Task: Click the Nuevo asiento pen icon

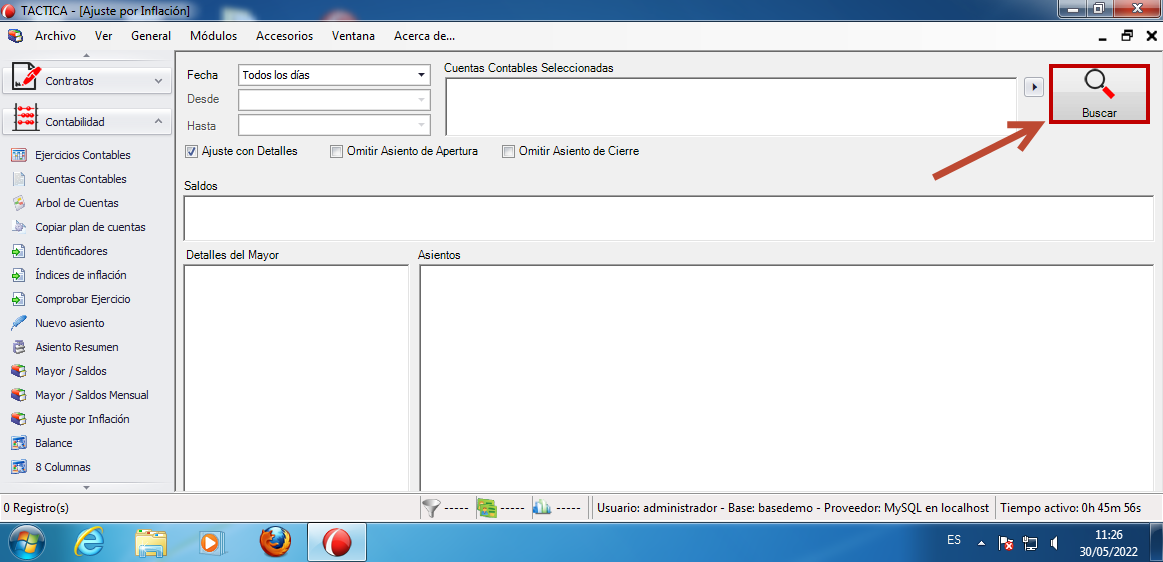Action: point(19,323)
